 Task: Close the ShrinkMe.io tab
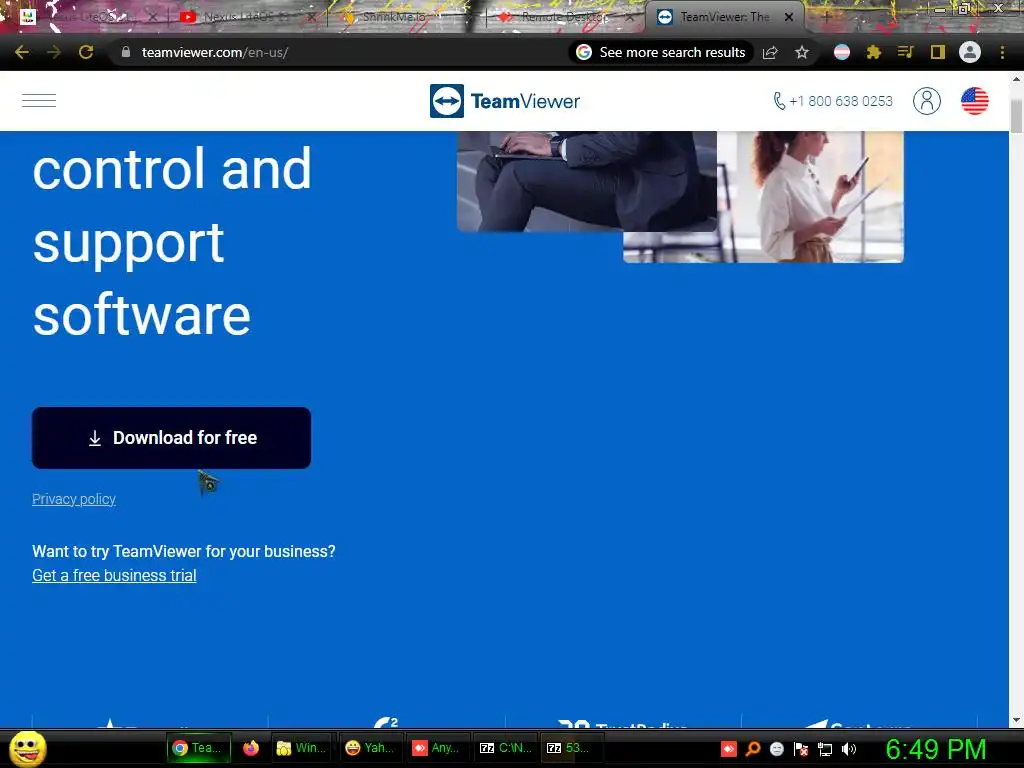click(470, 17)
